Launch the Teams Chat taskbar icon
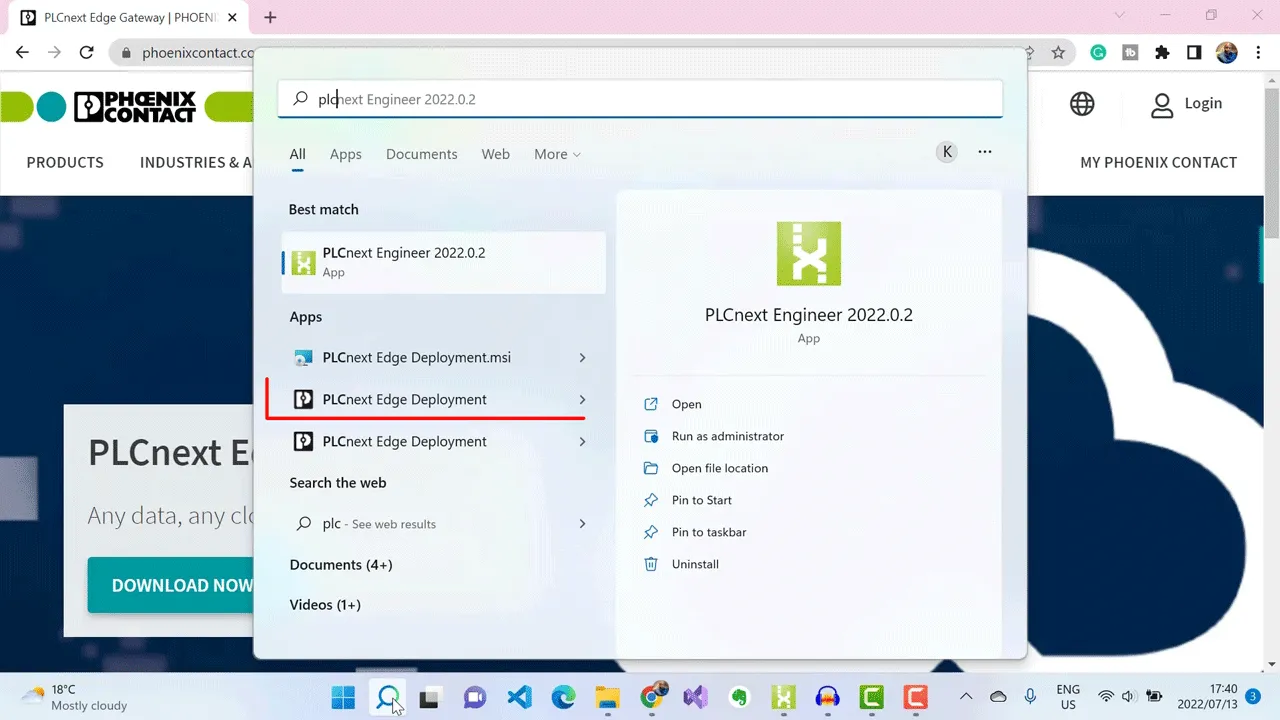 click(x=474, y=697)
